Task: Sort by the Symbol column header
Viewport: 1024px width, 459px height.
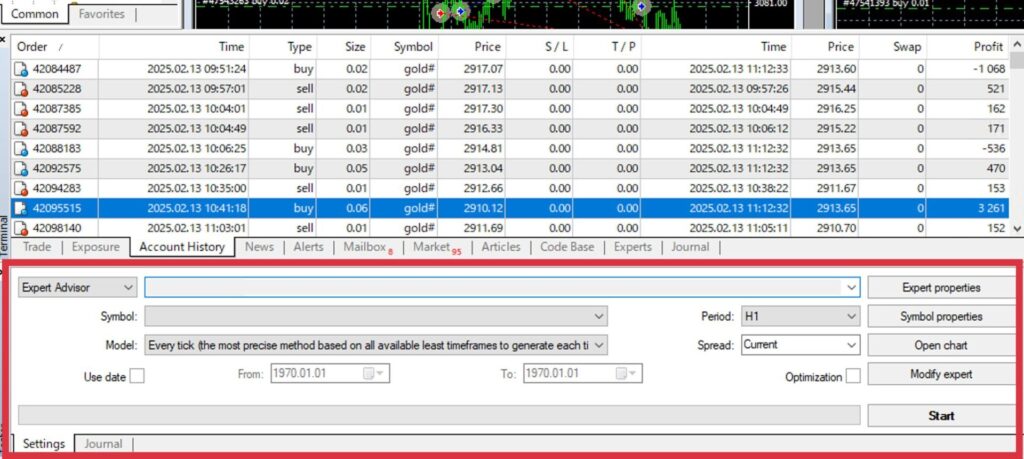Action: point(404,47)
